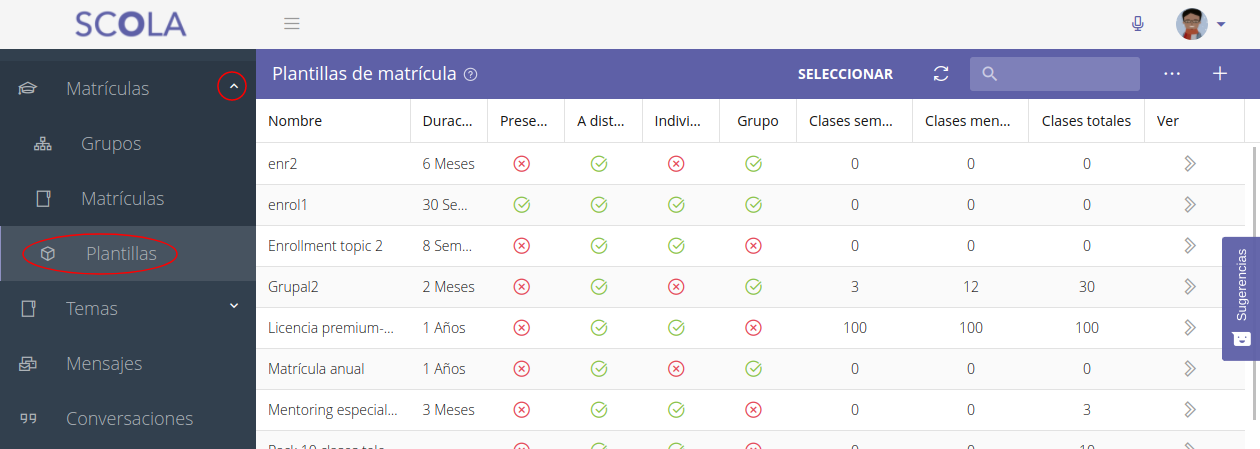Click the SELECCIONAR button

[845, 74]
